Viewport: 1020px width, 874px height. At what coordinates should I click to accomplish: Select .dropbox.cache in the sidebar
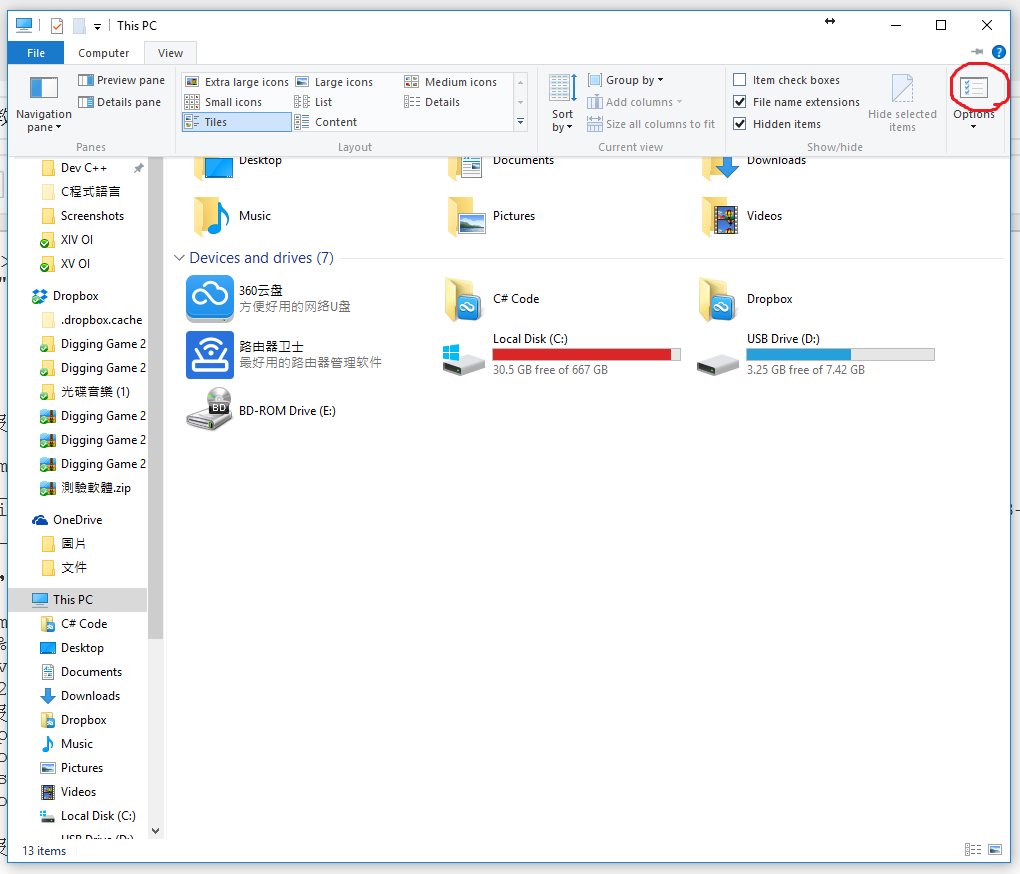click(101, 320)
